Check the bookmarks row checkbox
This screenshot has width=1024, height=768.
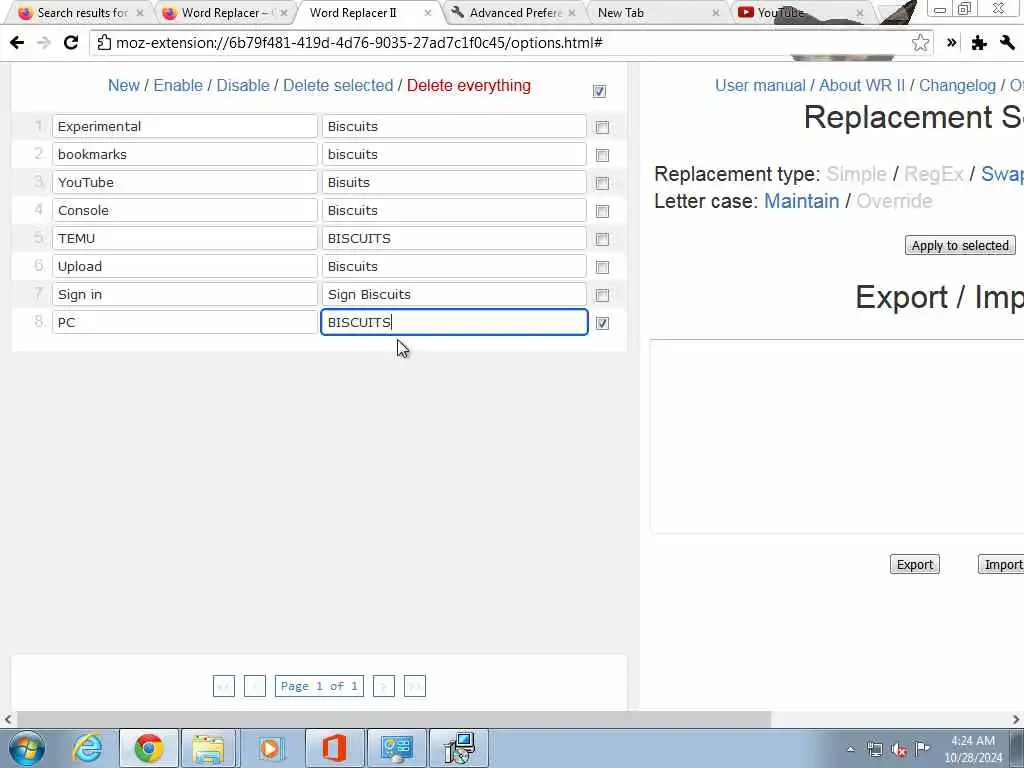click(x=602, y=155)
